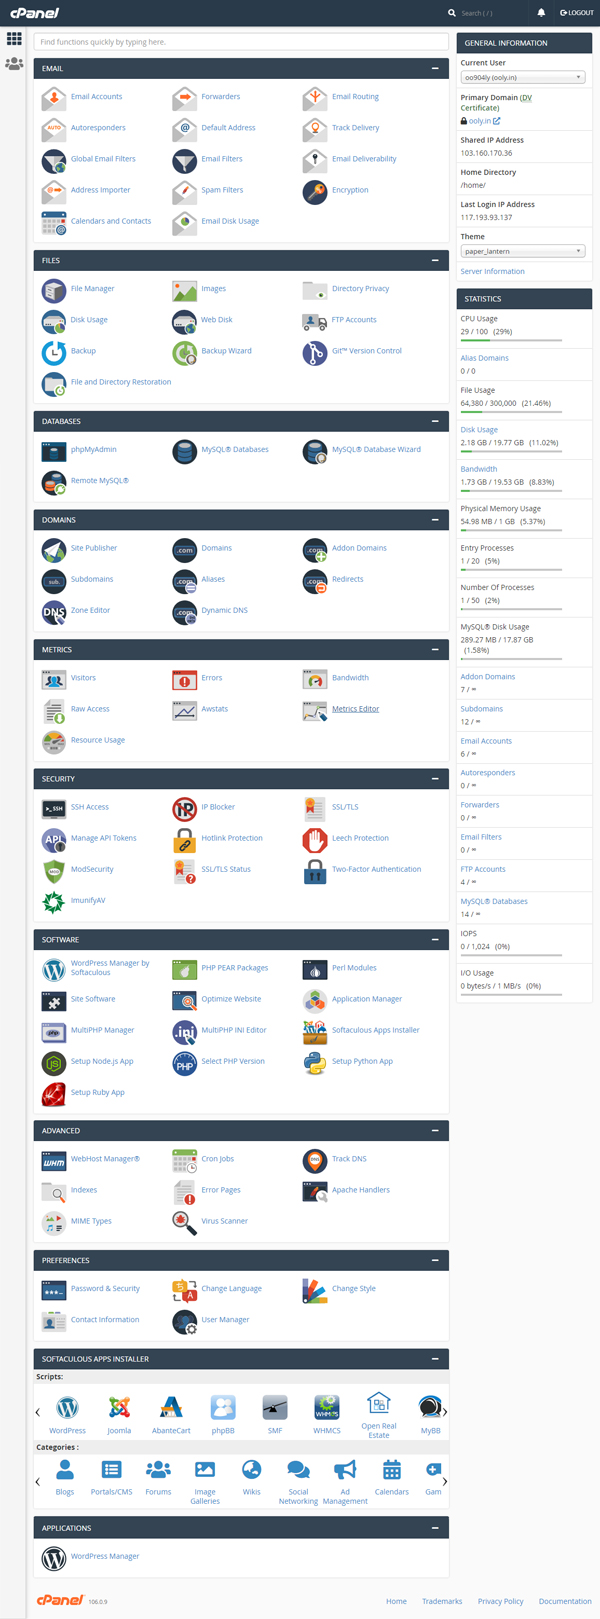Collapse the Software section
This screenshot has width=600, height=1619.
click(x=435, y=940)
